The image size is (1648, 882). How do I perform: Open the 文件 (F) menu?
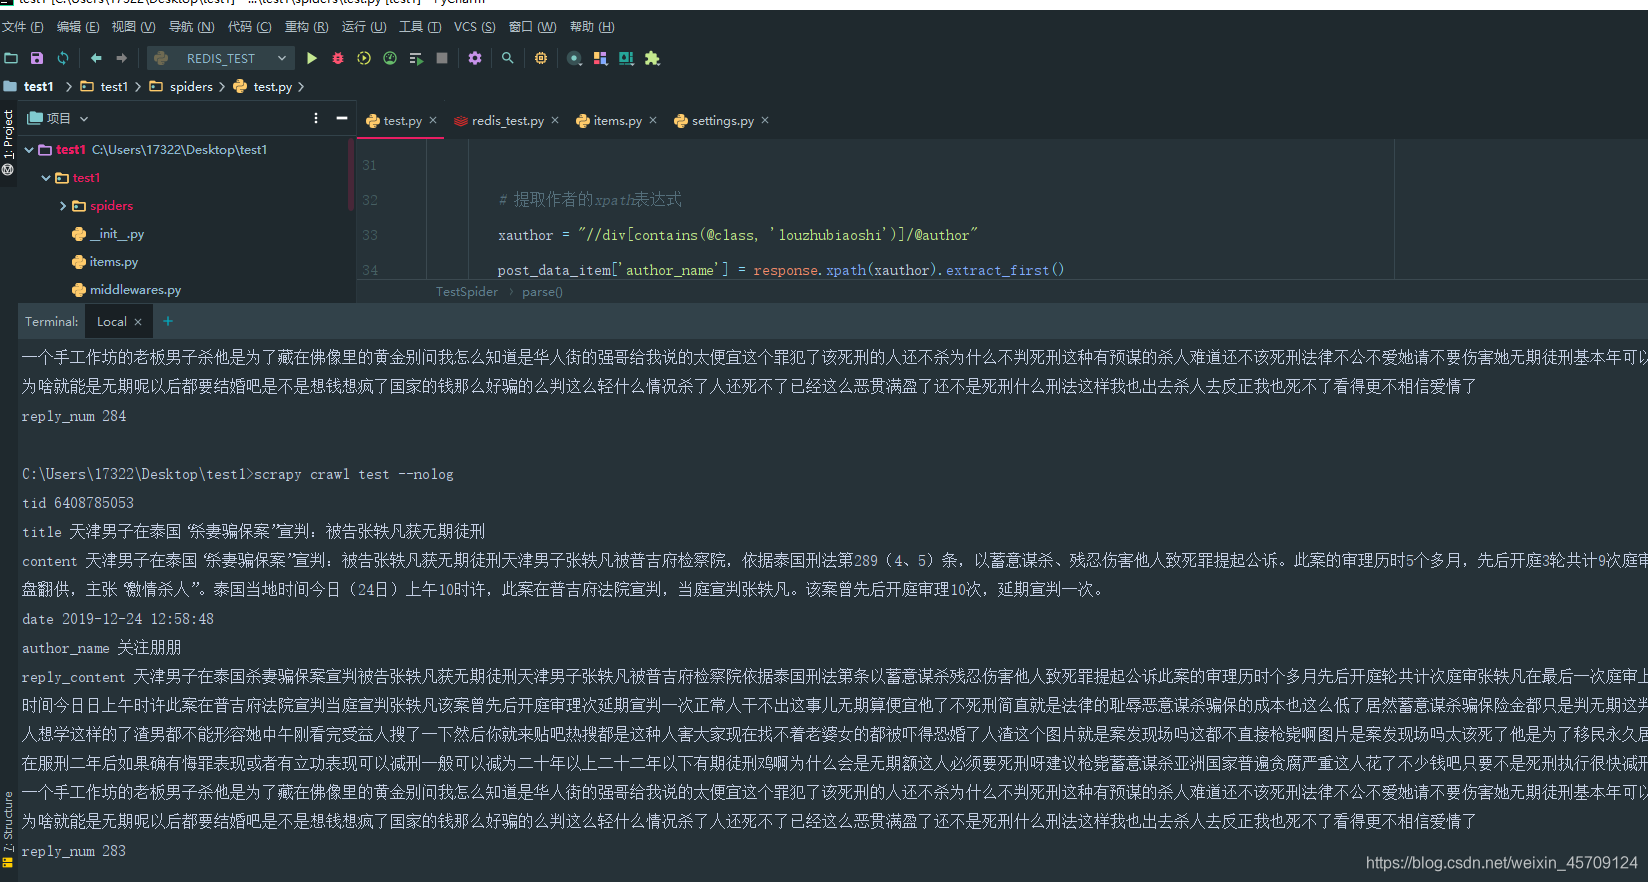click(23, 27)
